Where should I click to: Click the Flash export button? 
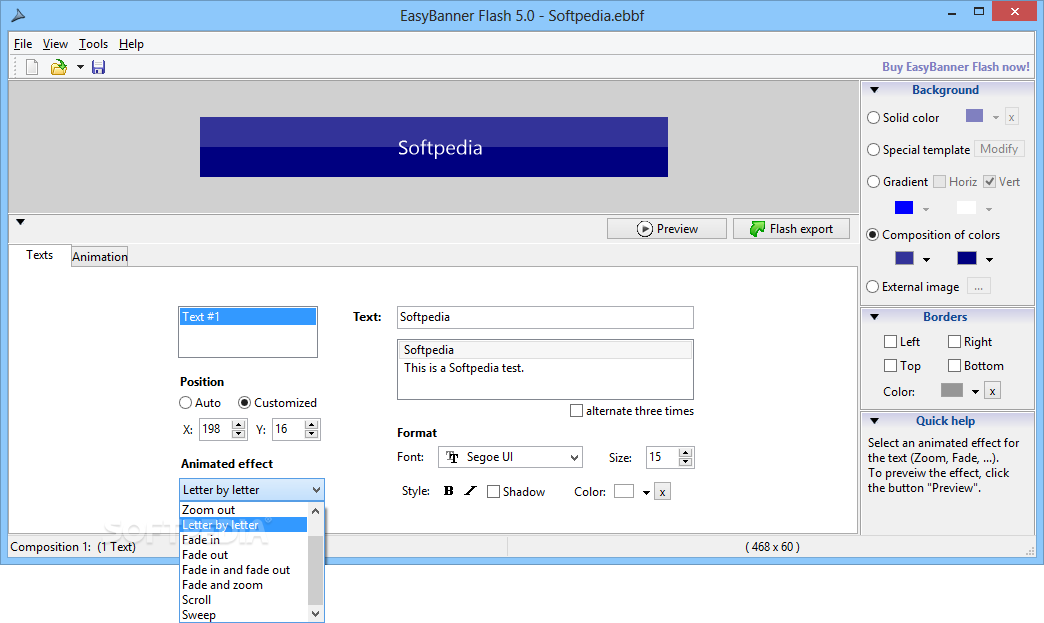(x=792, y=229)
